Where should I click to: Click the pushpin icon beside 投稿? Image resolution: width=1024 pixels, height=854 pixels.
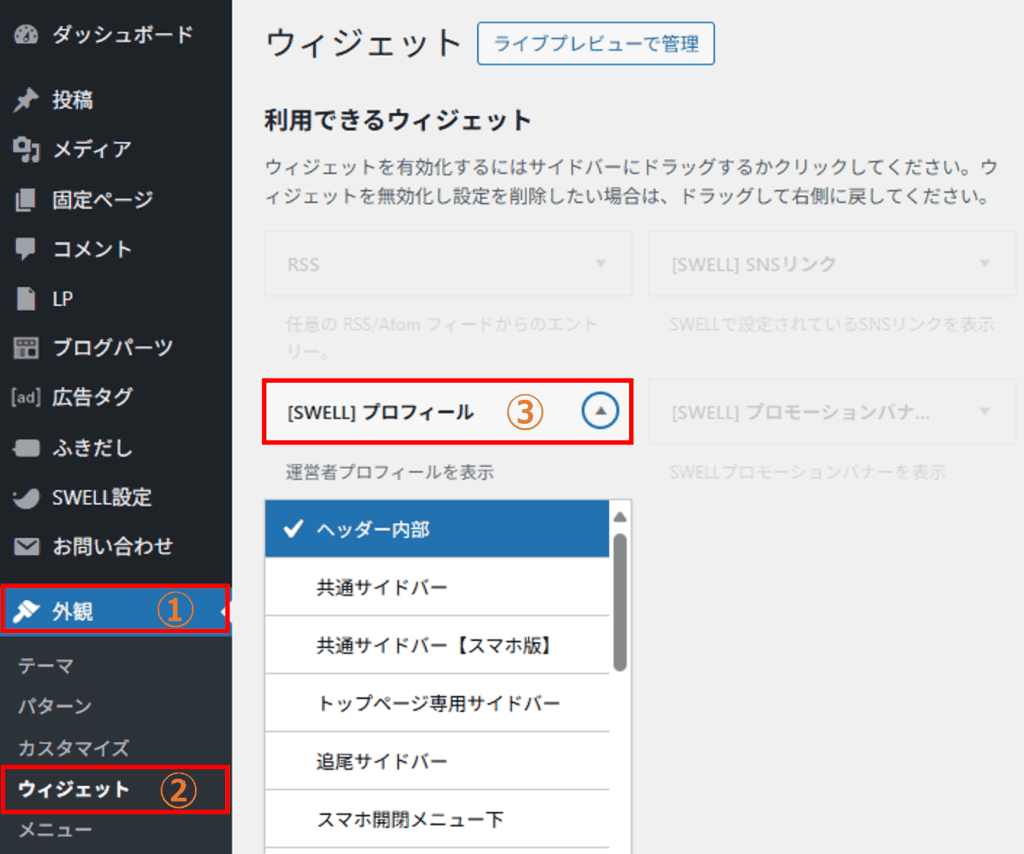pos(26,100)
